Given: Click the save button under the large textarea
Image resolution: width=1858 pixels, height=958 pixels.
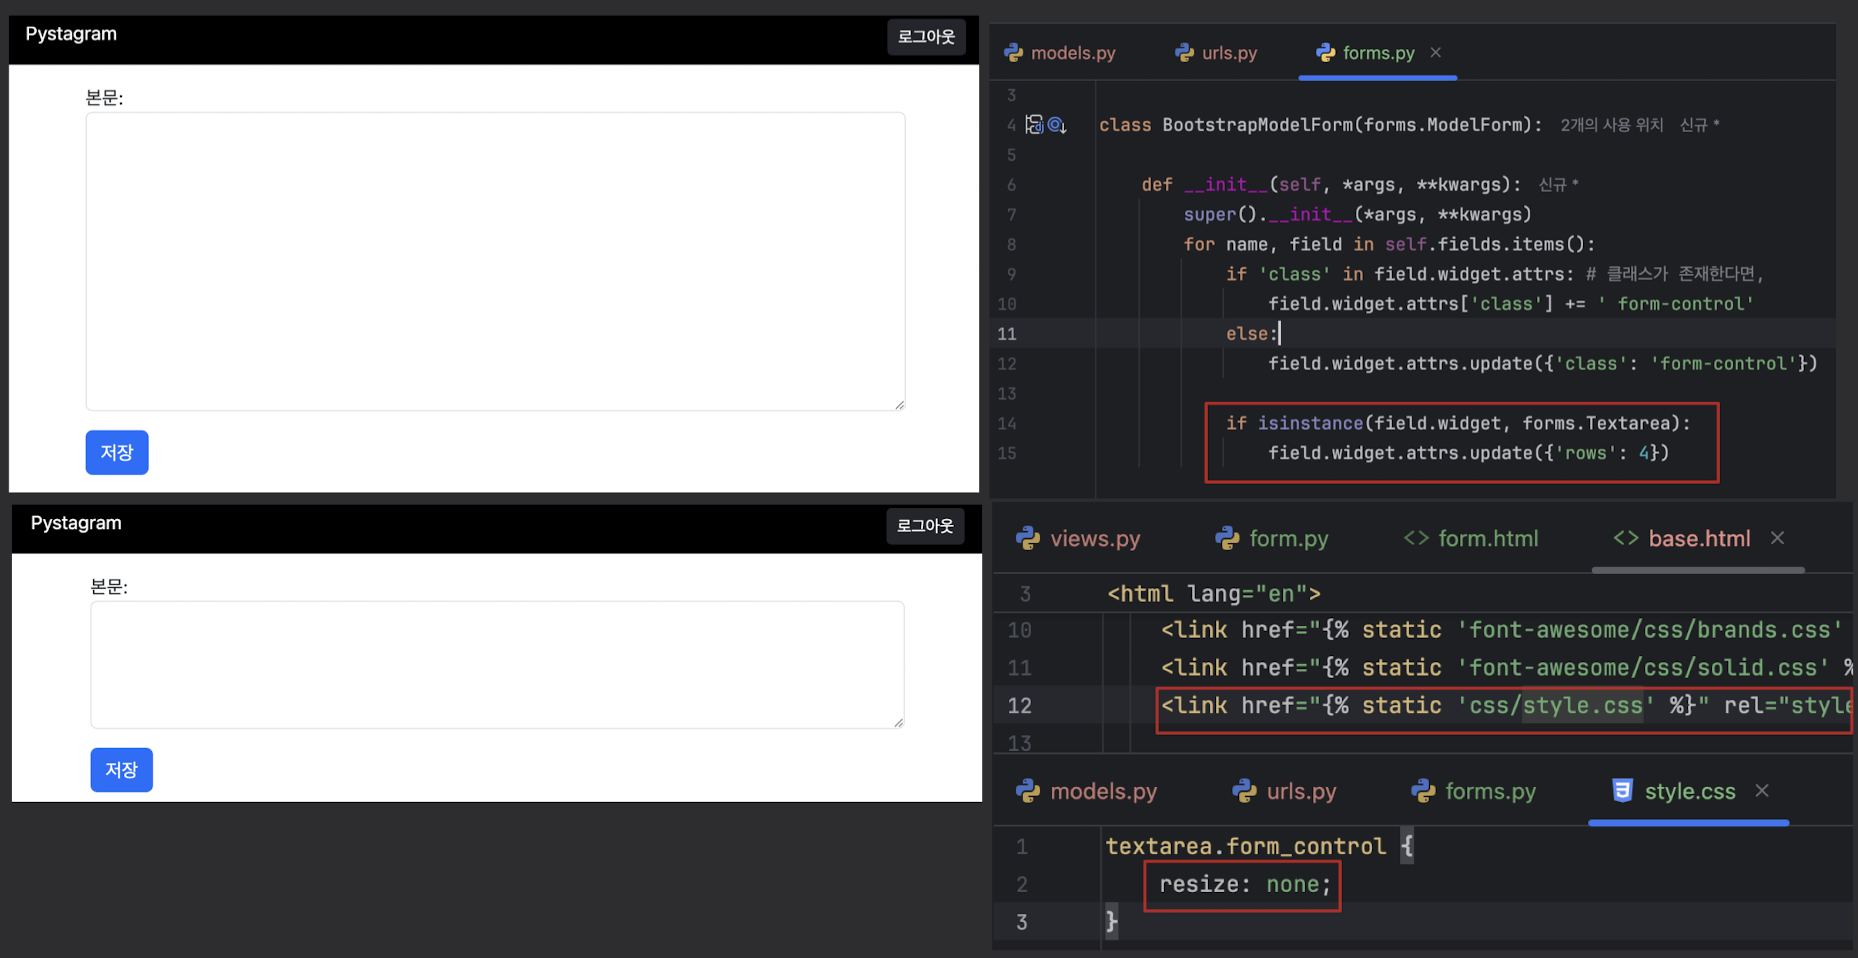Looking at the screenshot, I should coord(117,452).
